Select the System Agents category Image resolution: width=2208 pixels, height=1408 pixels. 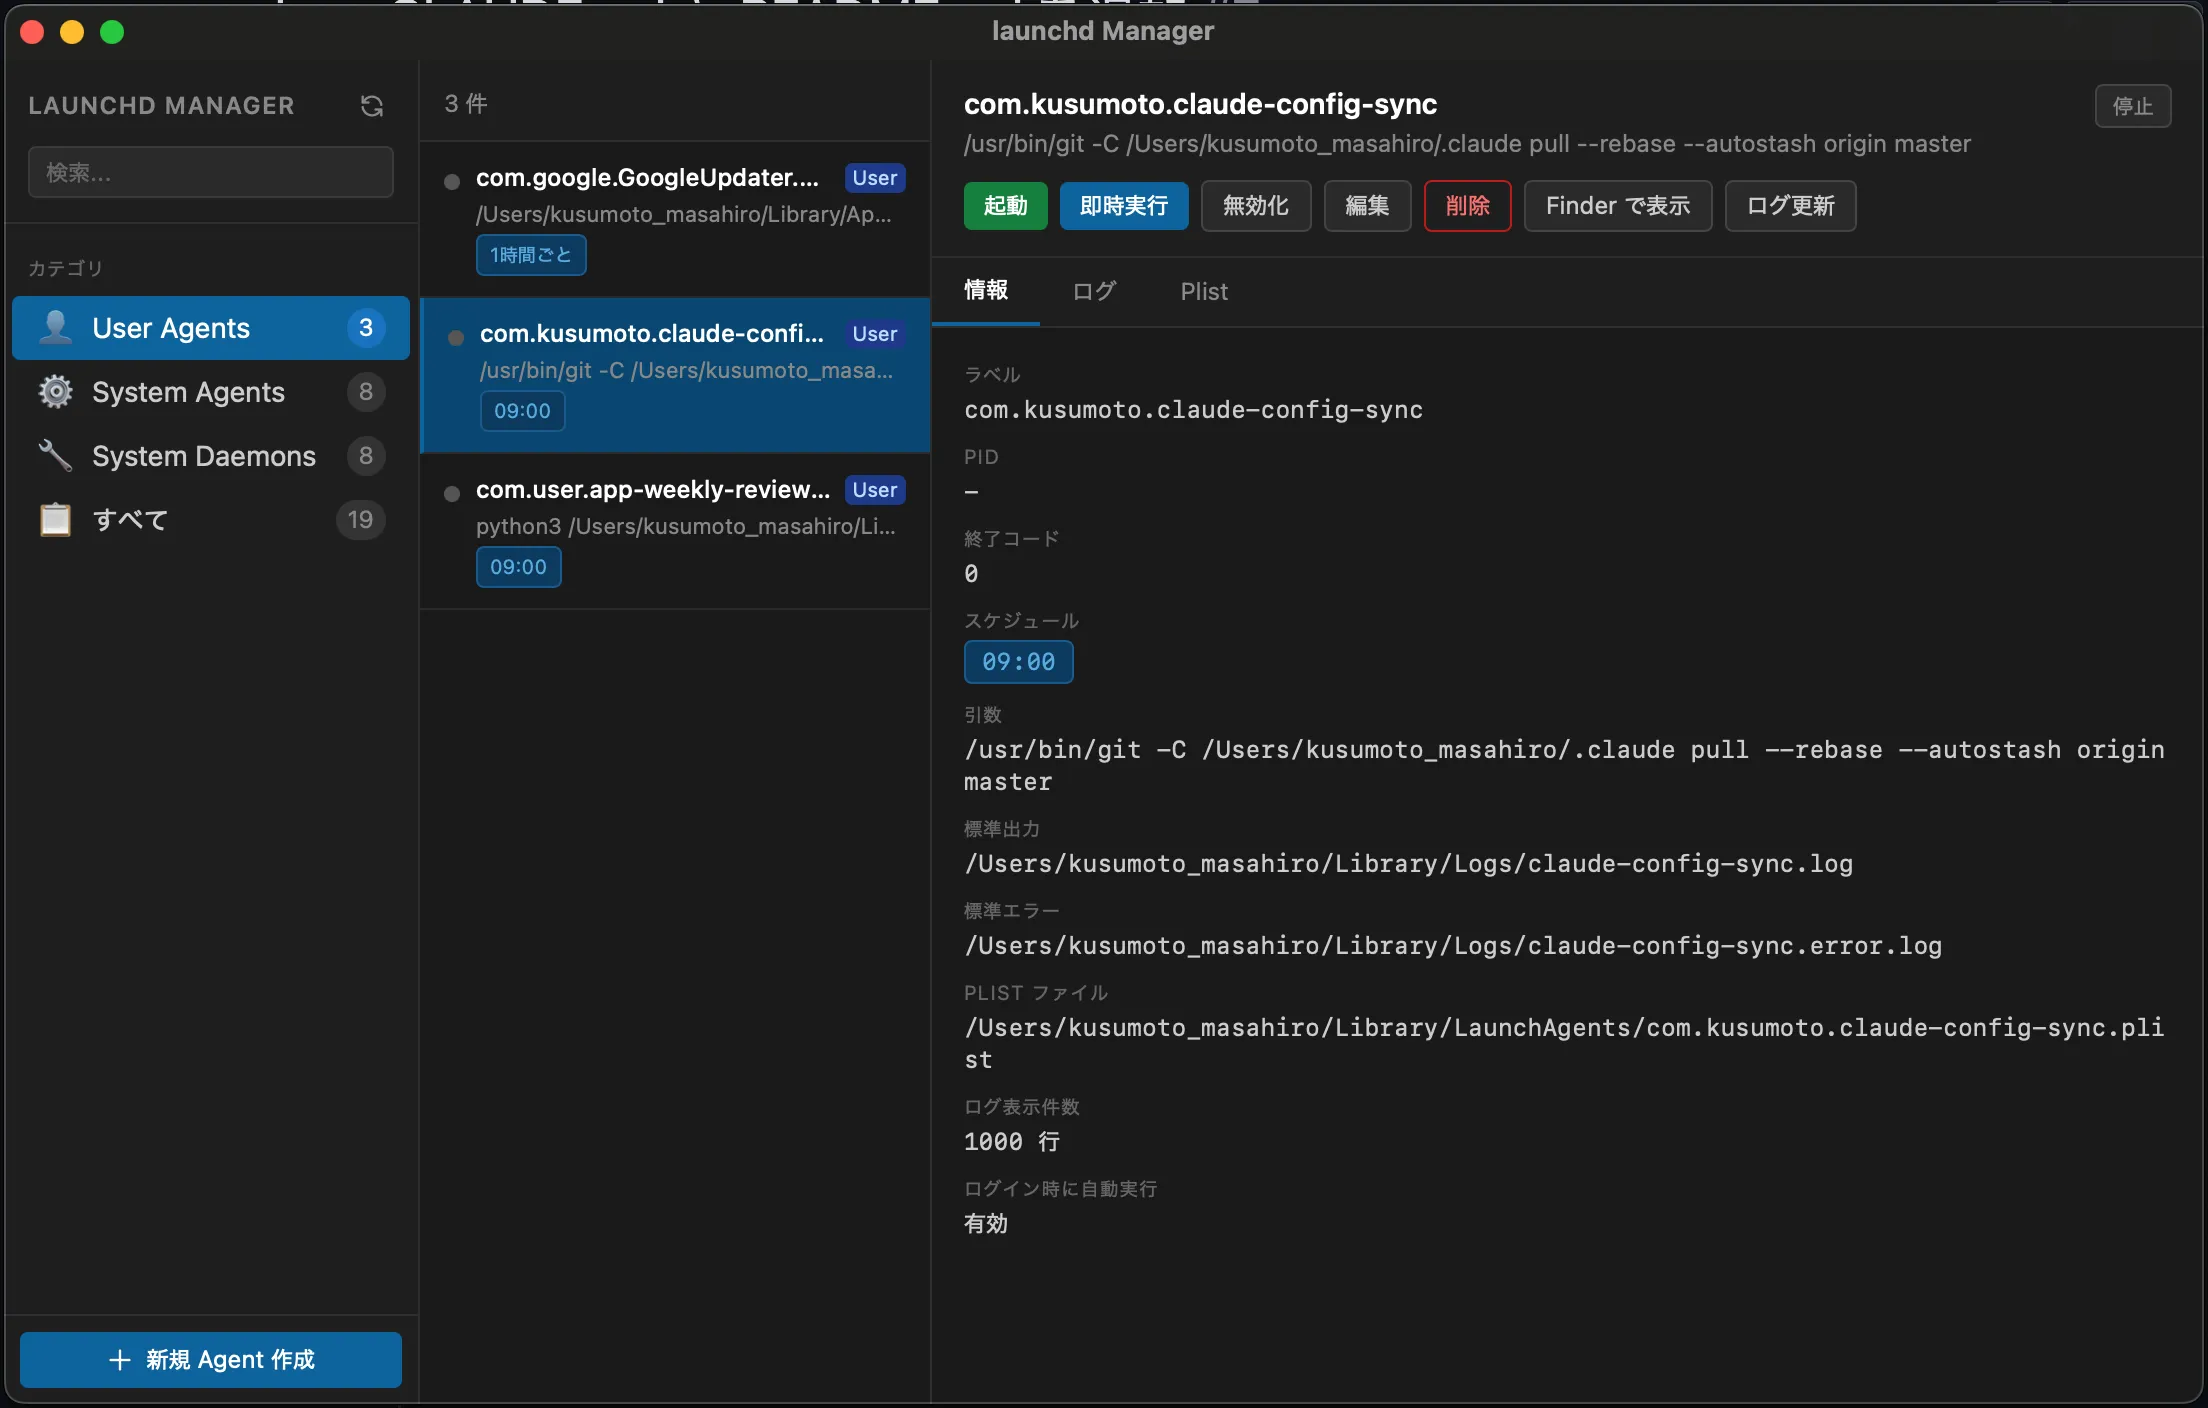point(211,392)
